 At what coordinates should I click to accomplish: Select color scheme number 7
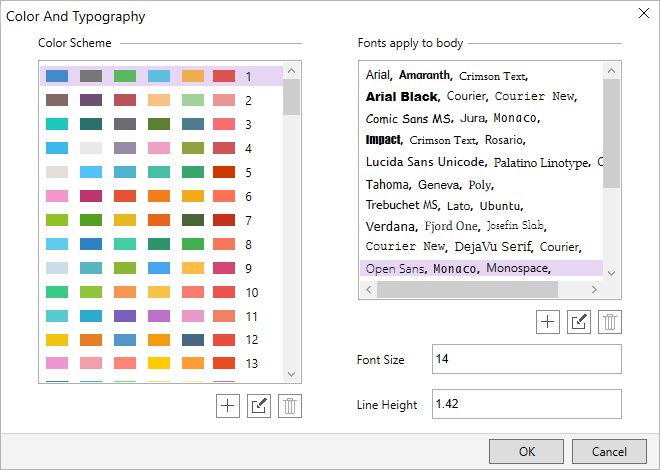(x=160, y=220)
